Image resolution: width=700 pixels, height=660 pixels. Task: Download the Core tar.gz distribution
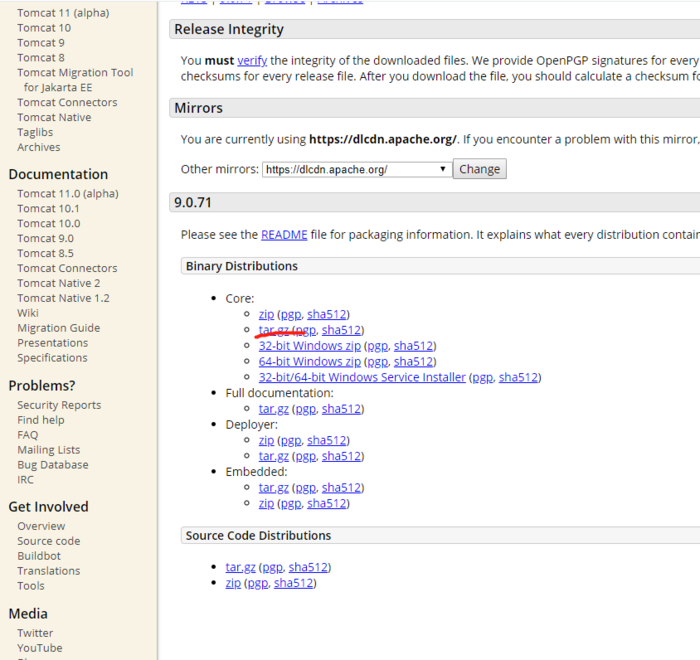273,330
